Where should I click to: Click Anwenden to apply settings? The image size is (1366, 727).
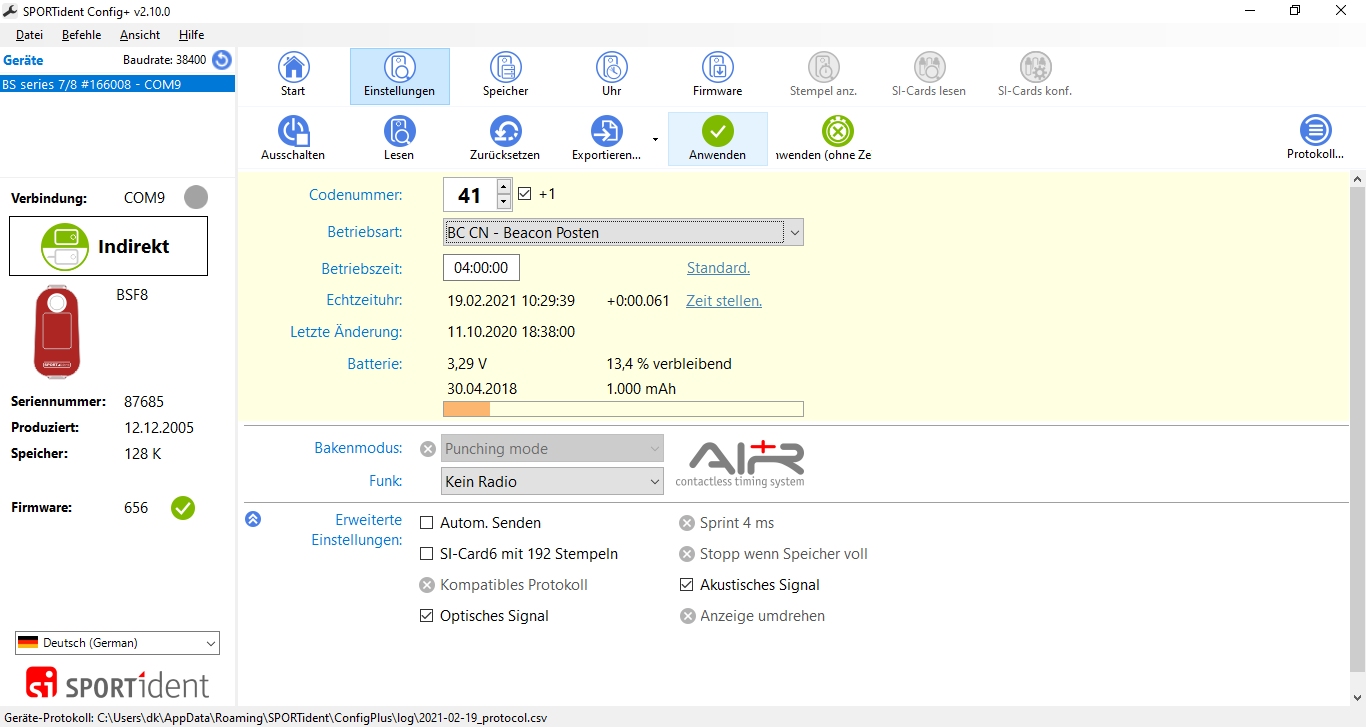click(x=717, y=139)
